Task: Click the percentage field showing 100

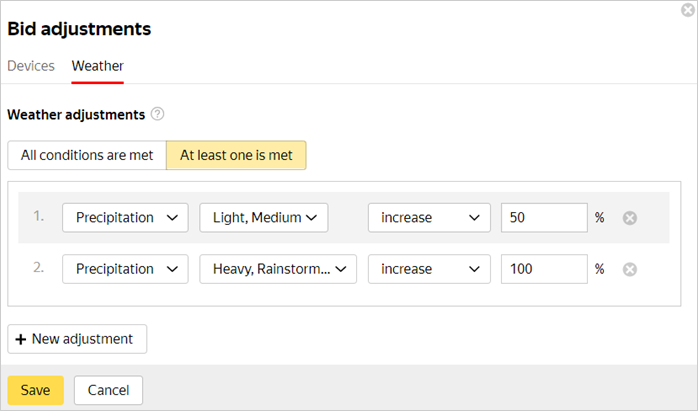Action: point(544,269)
